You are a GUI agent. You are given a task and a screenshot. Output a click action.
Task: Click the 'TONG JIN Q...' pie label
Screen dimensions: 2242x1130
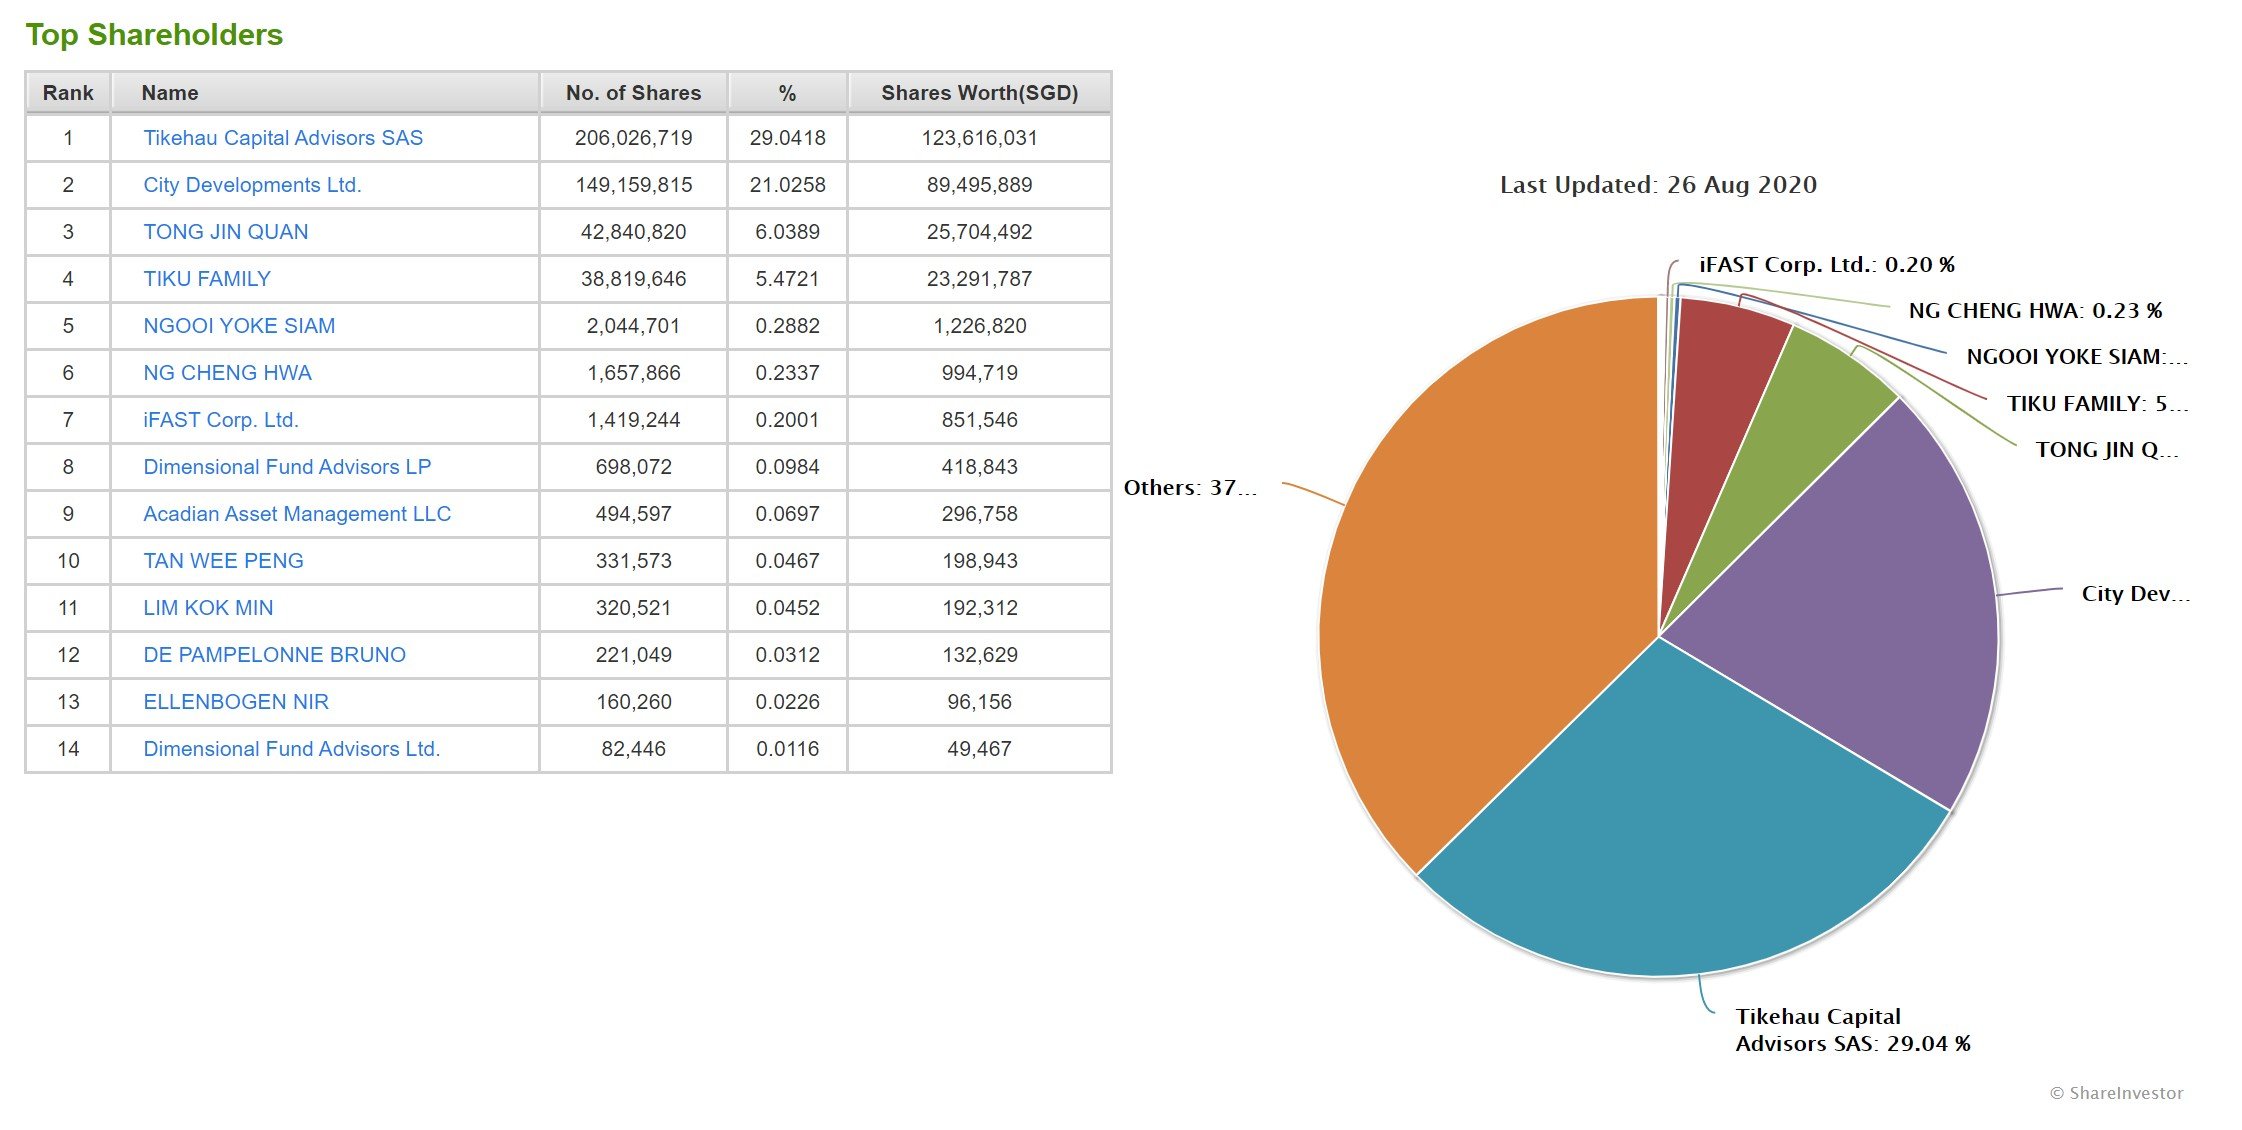(2107, 450)
